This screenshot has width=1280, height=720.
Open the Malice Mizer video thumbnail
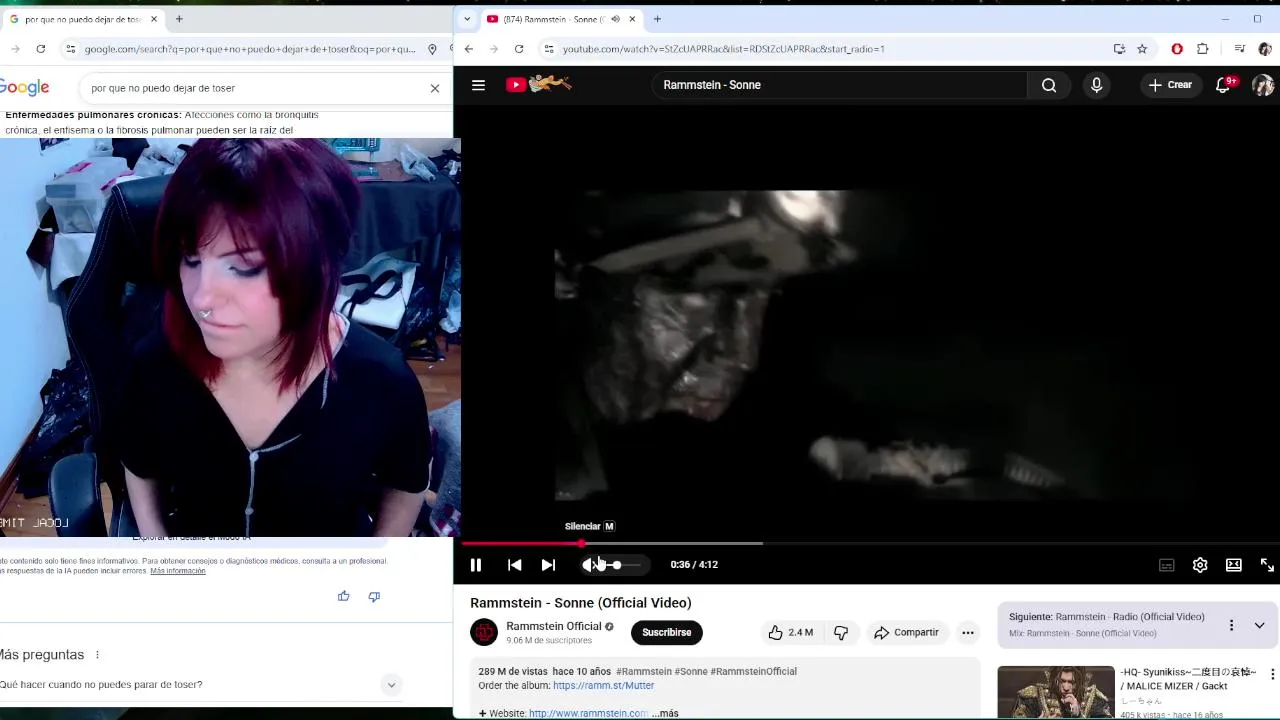(1056, 692)
